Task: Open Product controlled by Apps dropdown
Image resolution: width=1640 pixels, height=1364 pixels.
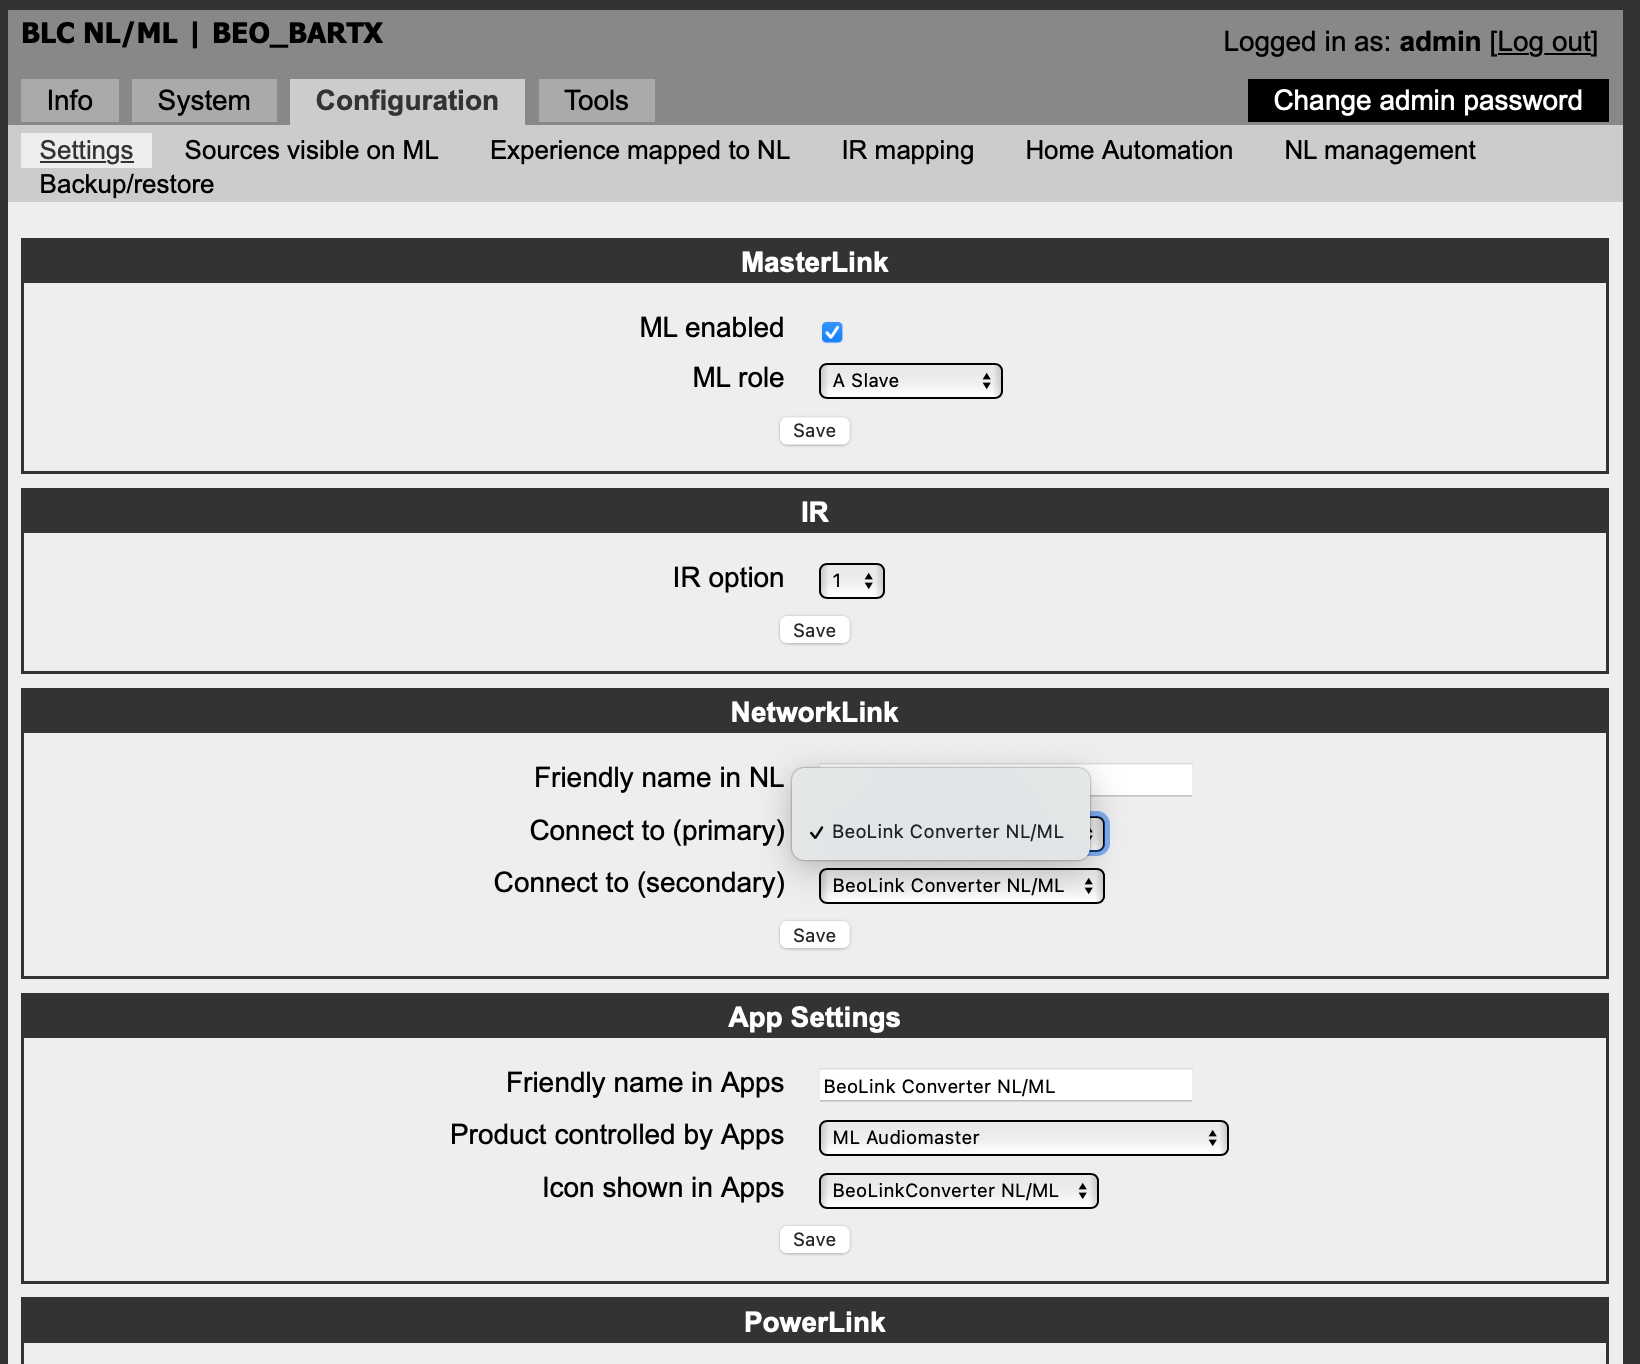Action: coord(1023,1138)
